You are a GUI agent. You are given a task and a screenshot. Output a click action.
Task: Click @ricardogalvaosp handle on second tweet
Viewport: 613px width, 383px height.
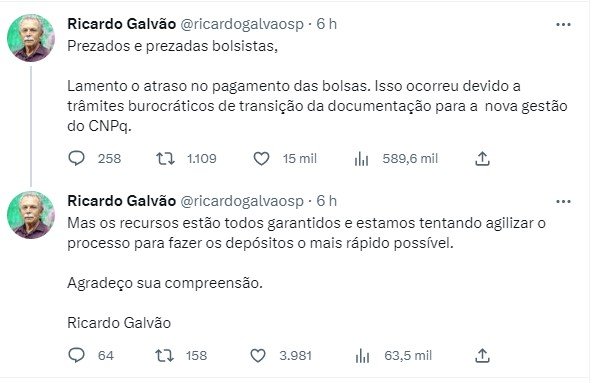(x=242, y=201)
